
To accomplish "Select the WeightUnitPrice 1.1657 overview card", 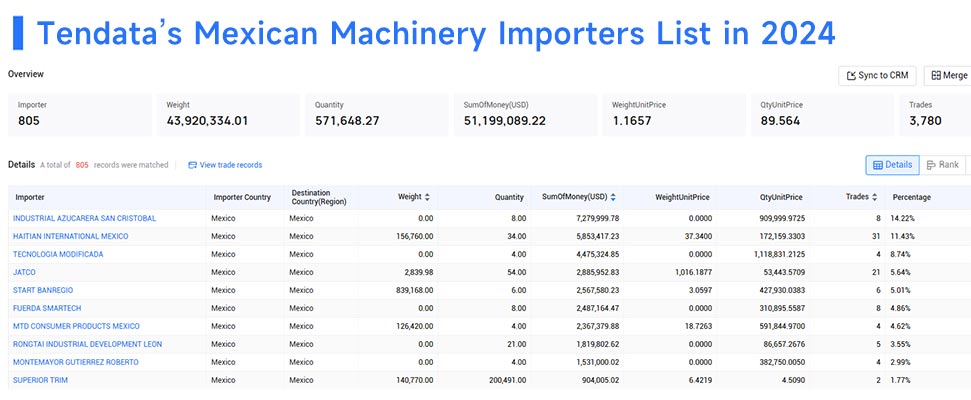I will [x=674, y=115].
